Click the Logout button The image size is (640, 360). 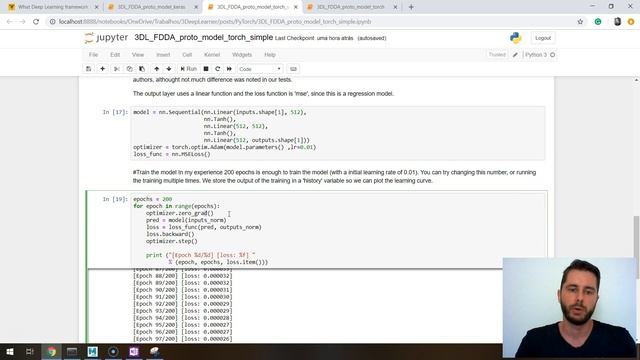[x=543, y=38]
